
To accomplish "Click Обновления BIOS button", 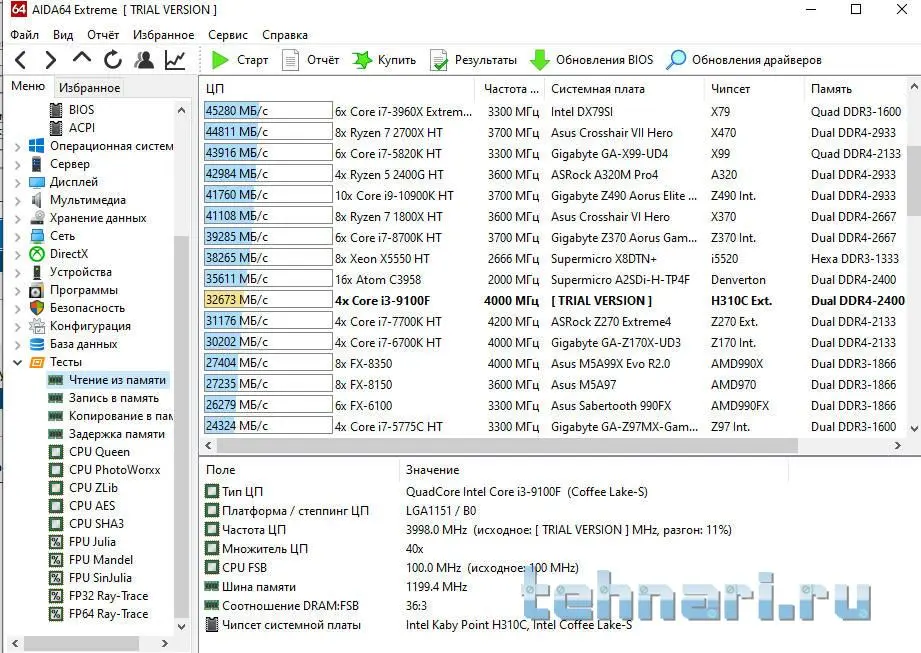I will coord(591,60).
